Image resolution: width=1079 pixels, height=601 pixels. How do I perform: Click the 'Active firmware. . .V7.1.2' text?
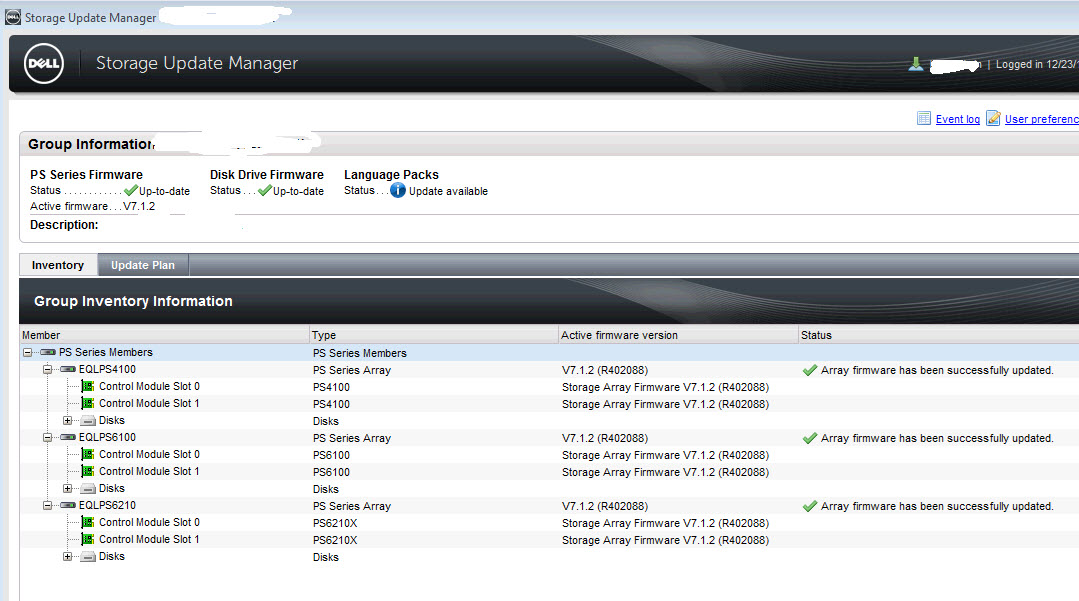(x=93, y=207)
